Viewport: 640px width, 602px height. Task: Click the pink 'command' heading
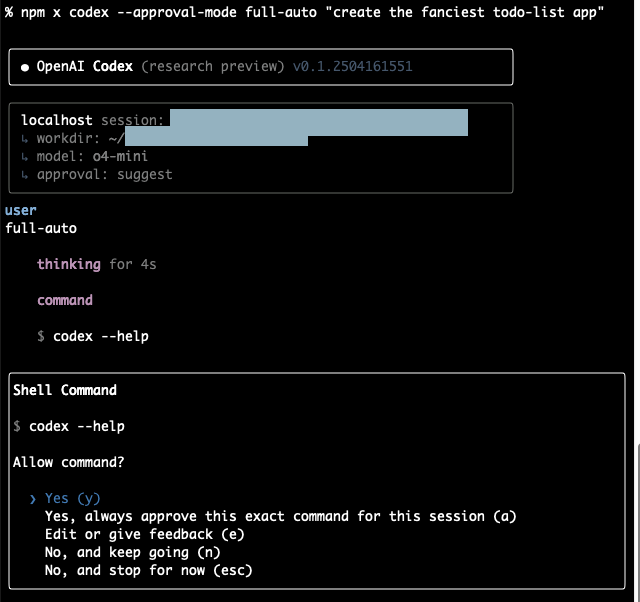pyautogui.click(x=65, y=300)
